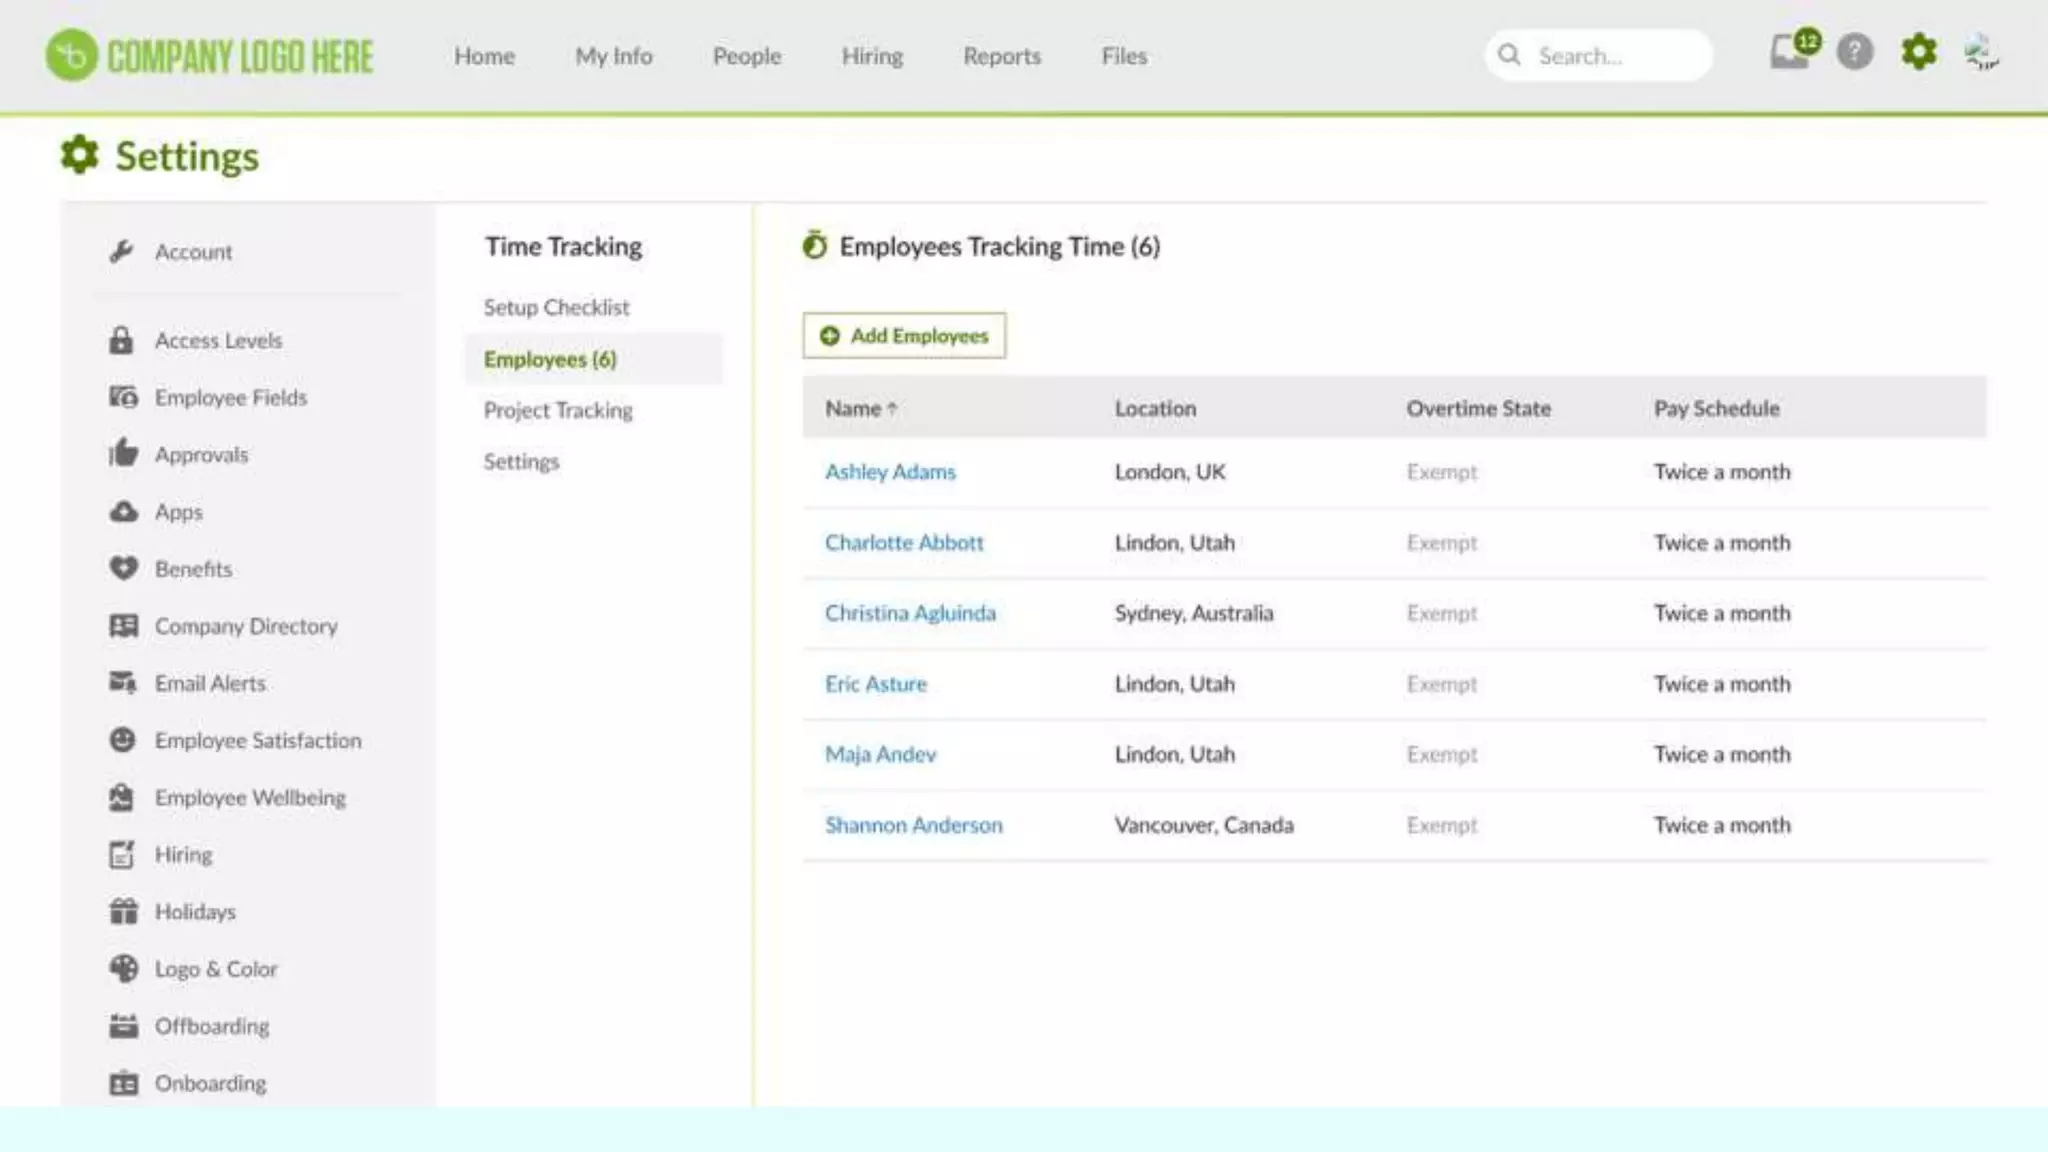Open Shannon Anderson's profile link
This screenshot has height=1152, width=2048.
pos(913,825)
